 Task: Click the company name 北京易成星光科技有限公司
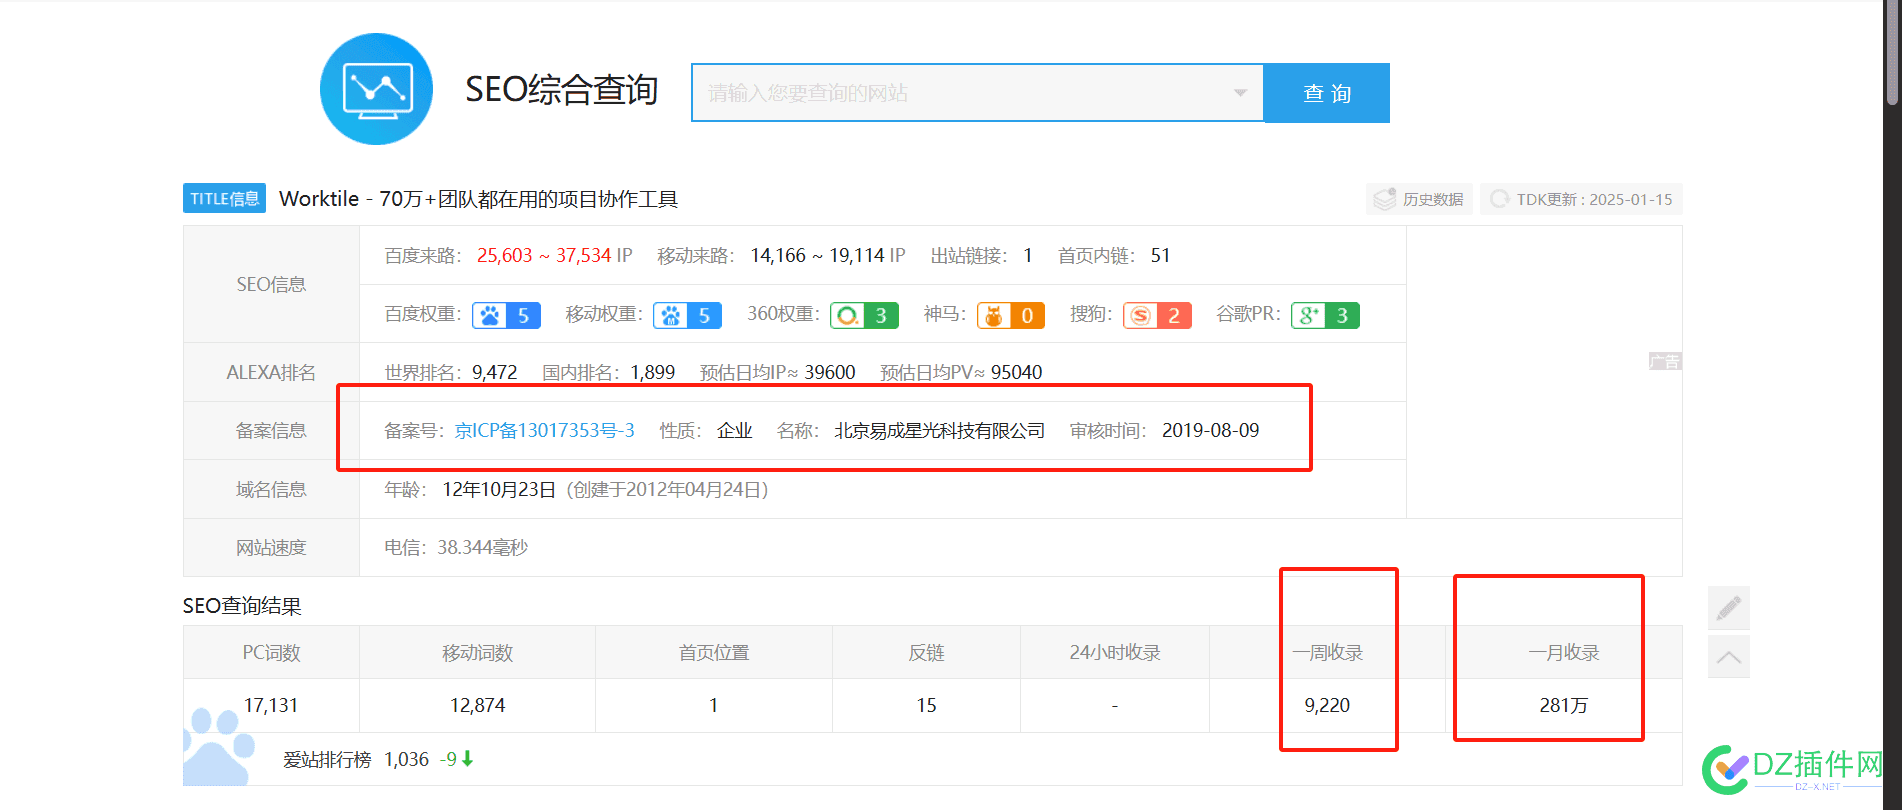[x=939, y=430]
